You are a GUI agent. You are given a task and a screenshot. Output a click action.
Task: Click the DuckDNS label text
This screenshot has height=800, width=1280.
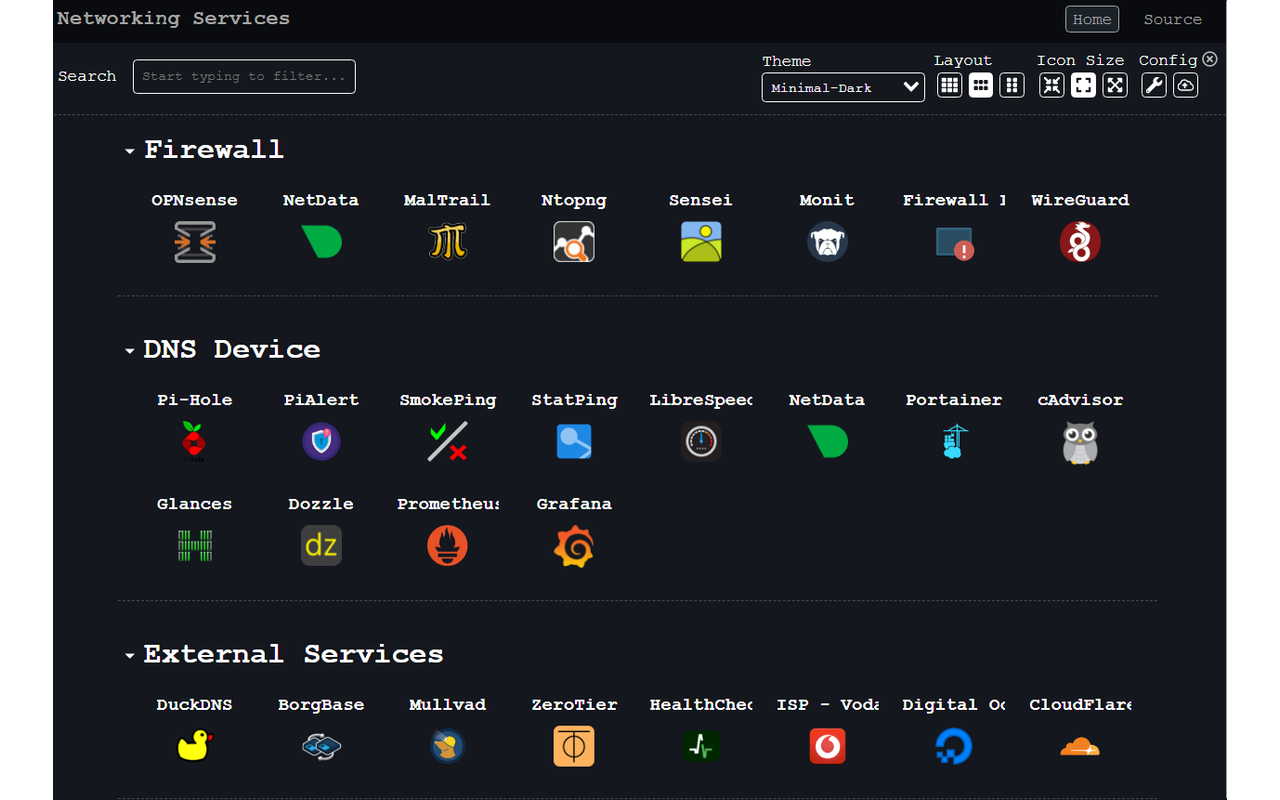click(195, 705)
